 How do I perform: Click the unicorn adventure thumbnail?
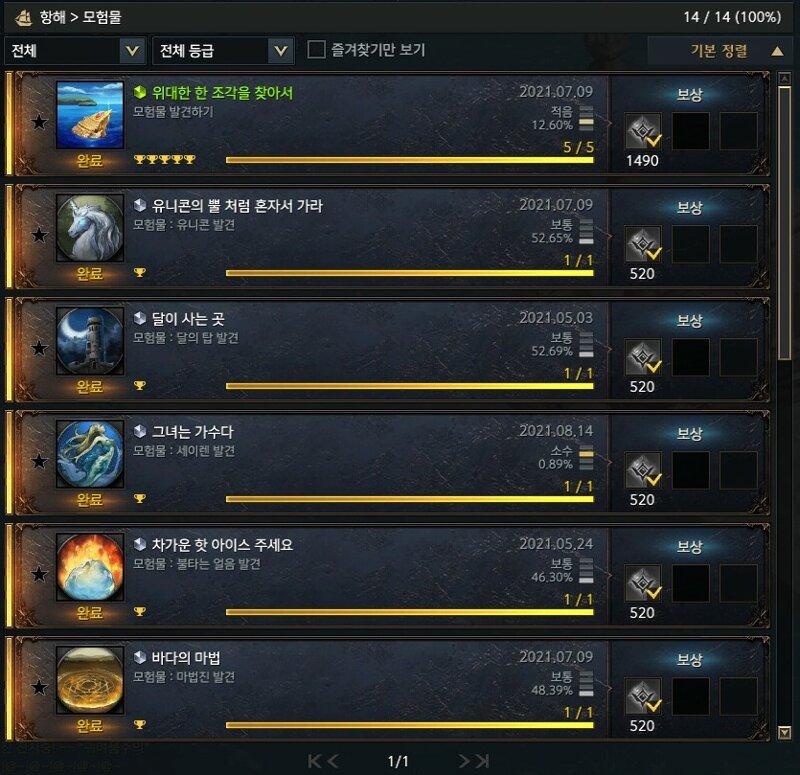click(90, 228)
